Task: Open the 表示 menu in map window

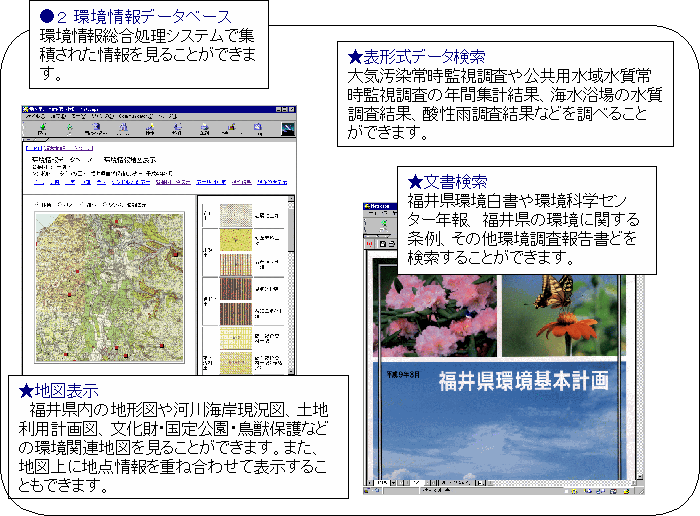Action: click(78, 116)
